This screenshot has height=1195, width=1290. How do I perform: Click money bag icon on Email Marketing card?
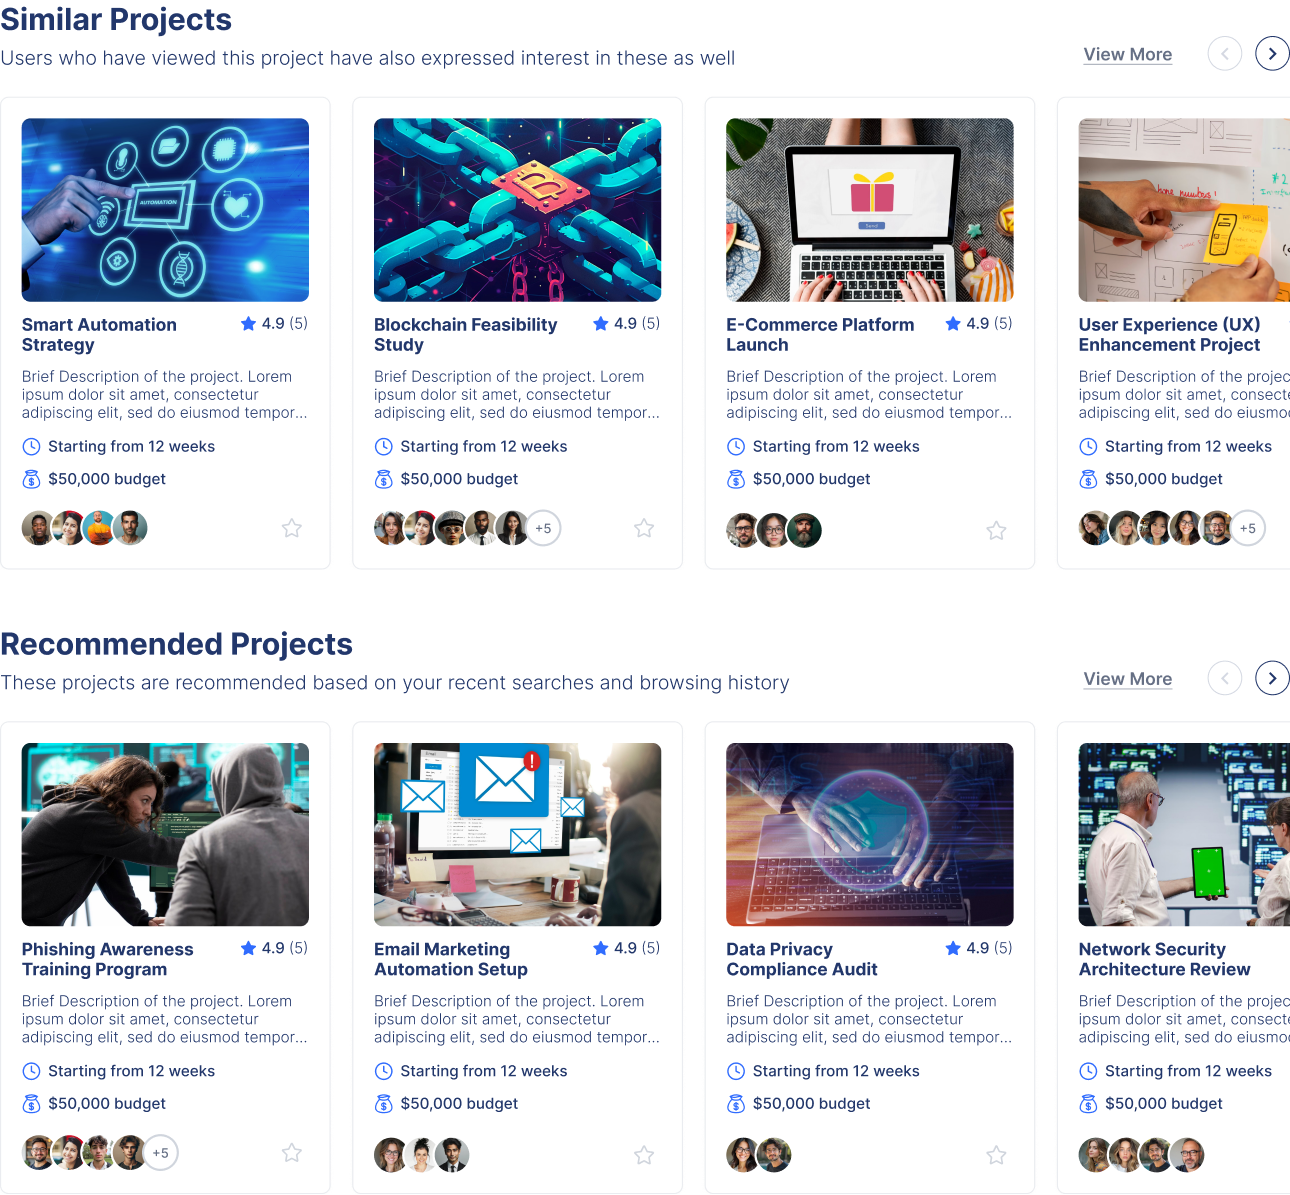pos(383,1104)
